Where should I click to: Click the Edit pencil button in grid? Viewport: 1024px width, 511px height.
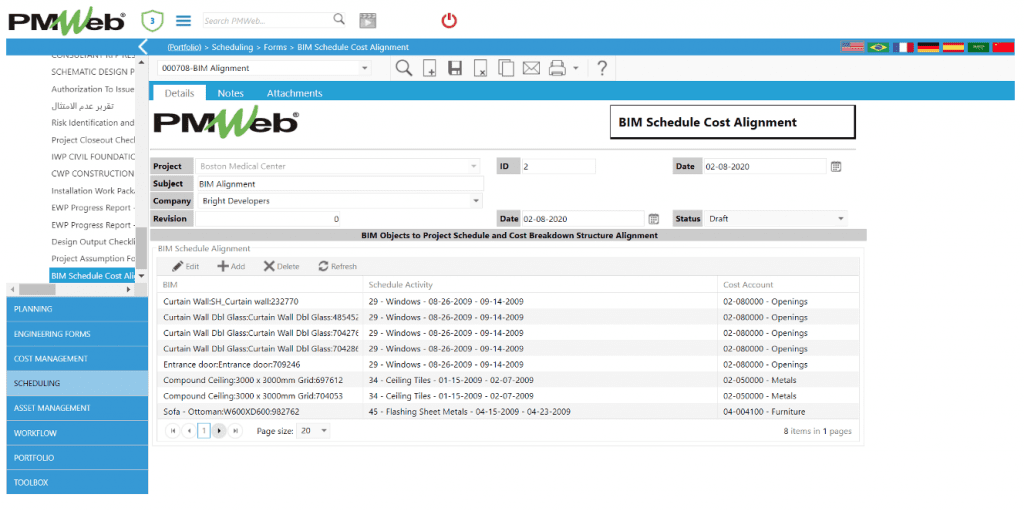(x=185, y=267)
